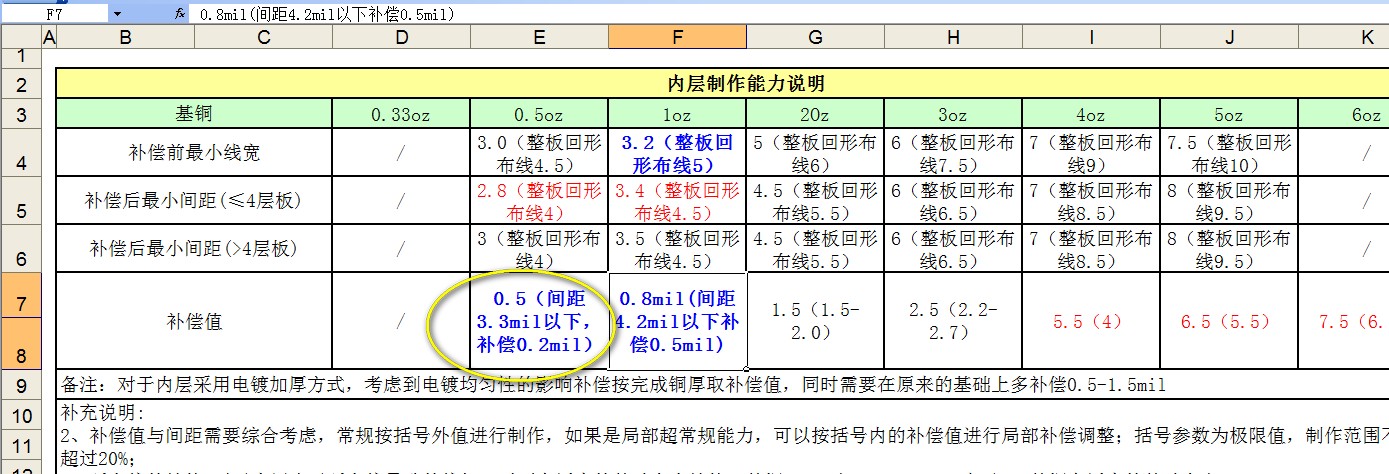Viewport: 1389px width, 474px height.
Task: Select row 8 header
Action: [x=20, y=344]
